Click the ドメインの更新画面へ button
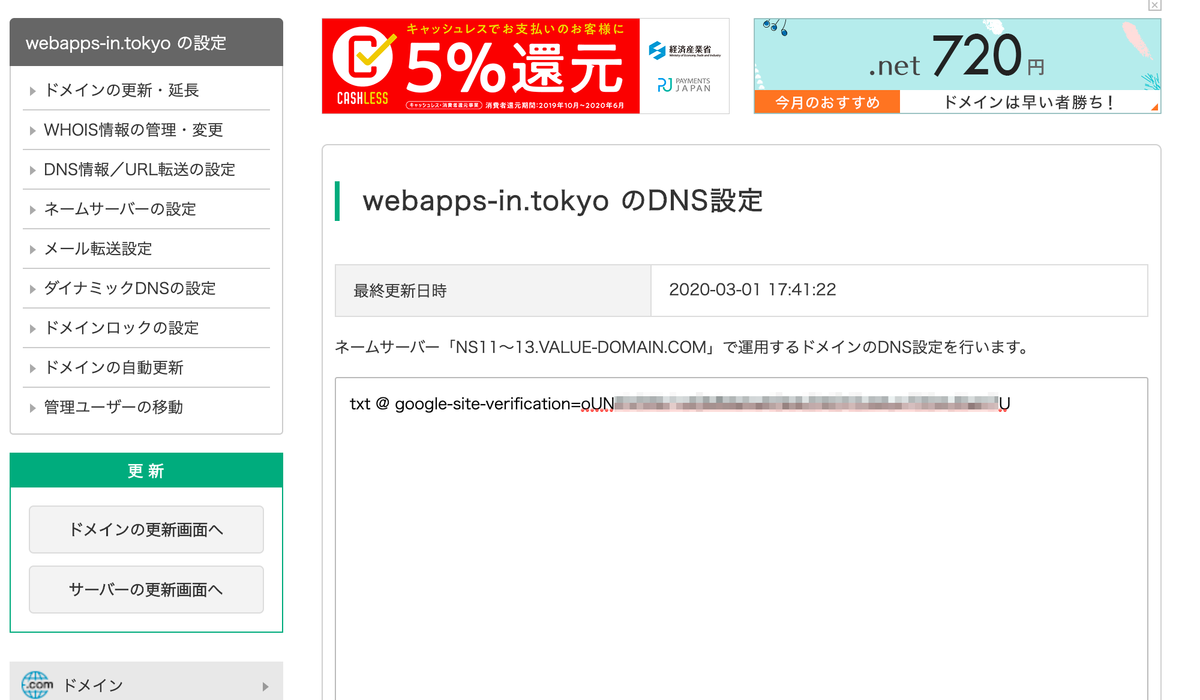Viewport: 1200px width, 700px height. tap(146, 529)
